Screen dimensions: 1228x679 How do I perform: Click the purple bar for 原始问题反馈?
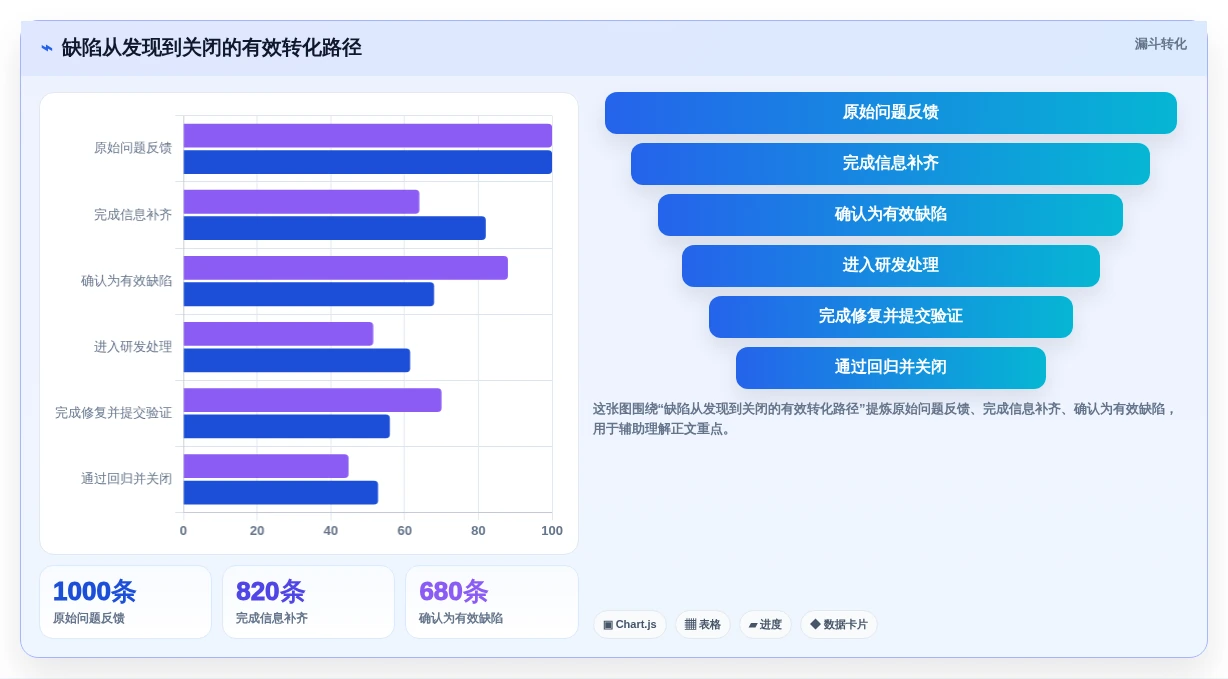click(x=367, y=135)
